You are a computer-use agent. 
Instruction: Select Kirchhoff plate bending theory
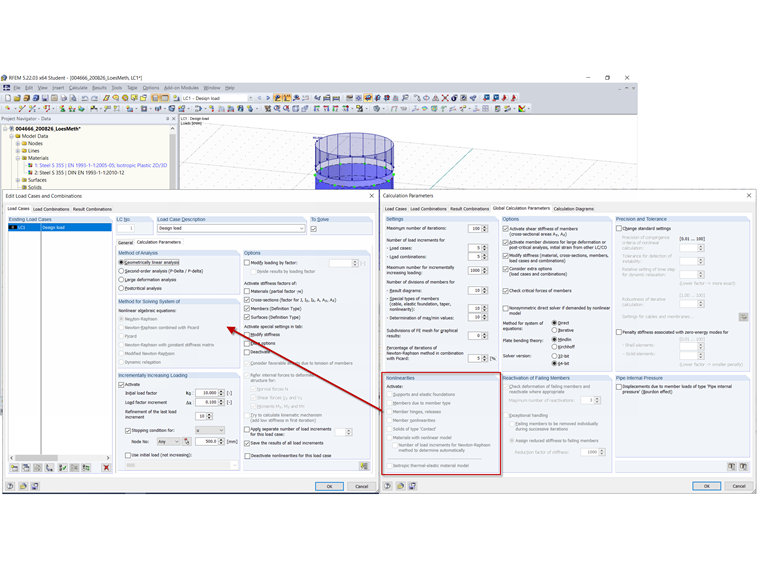[x=554, y=347]
